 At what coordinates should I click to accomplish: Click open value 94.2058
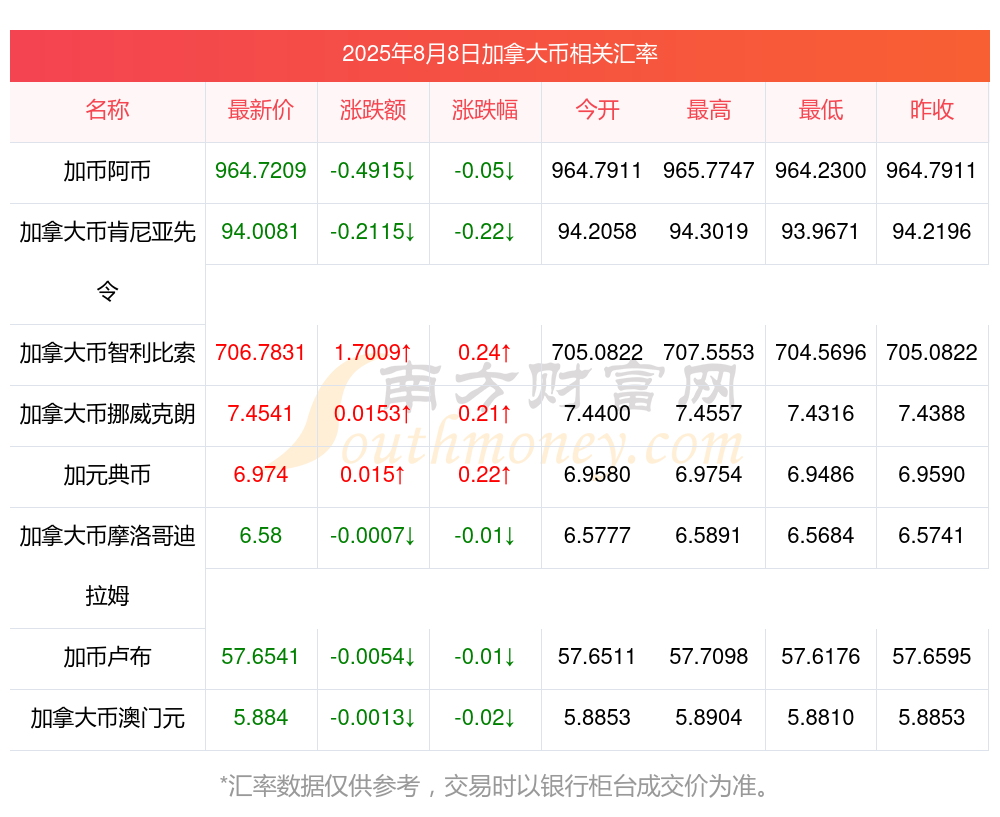coord(597,232)
